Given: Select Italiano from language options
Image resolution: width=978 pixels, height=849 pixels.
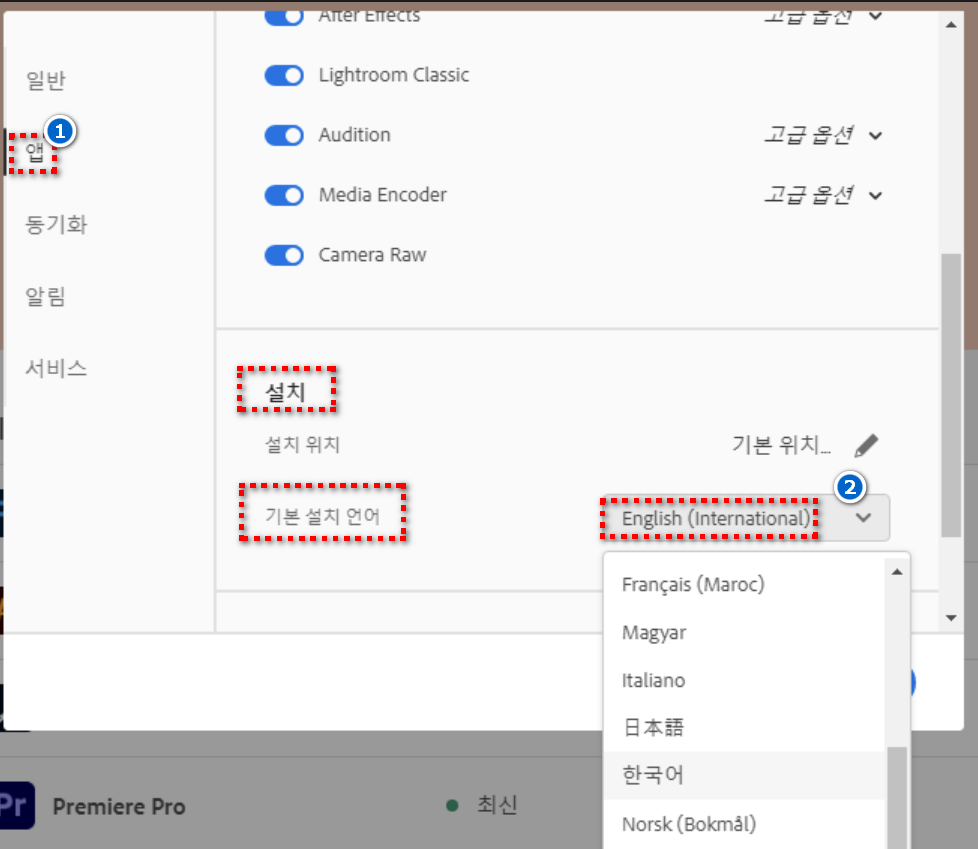Looking at the screenshot, I should [x=653, y=681].
